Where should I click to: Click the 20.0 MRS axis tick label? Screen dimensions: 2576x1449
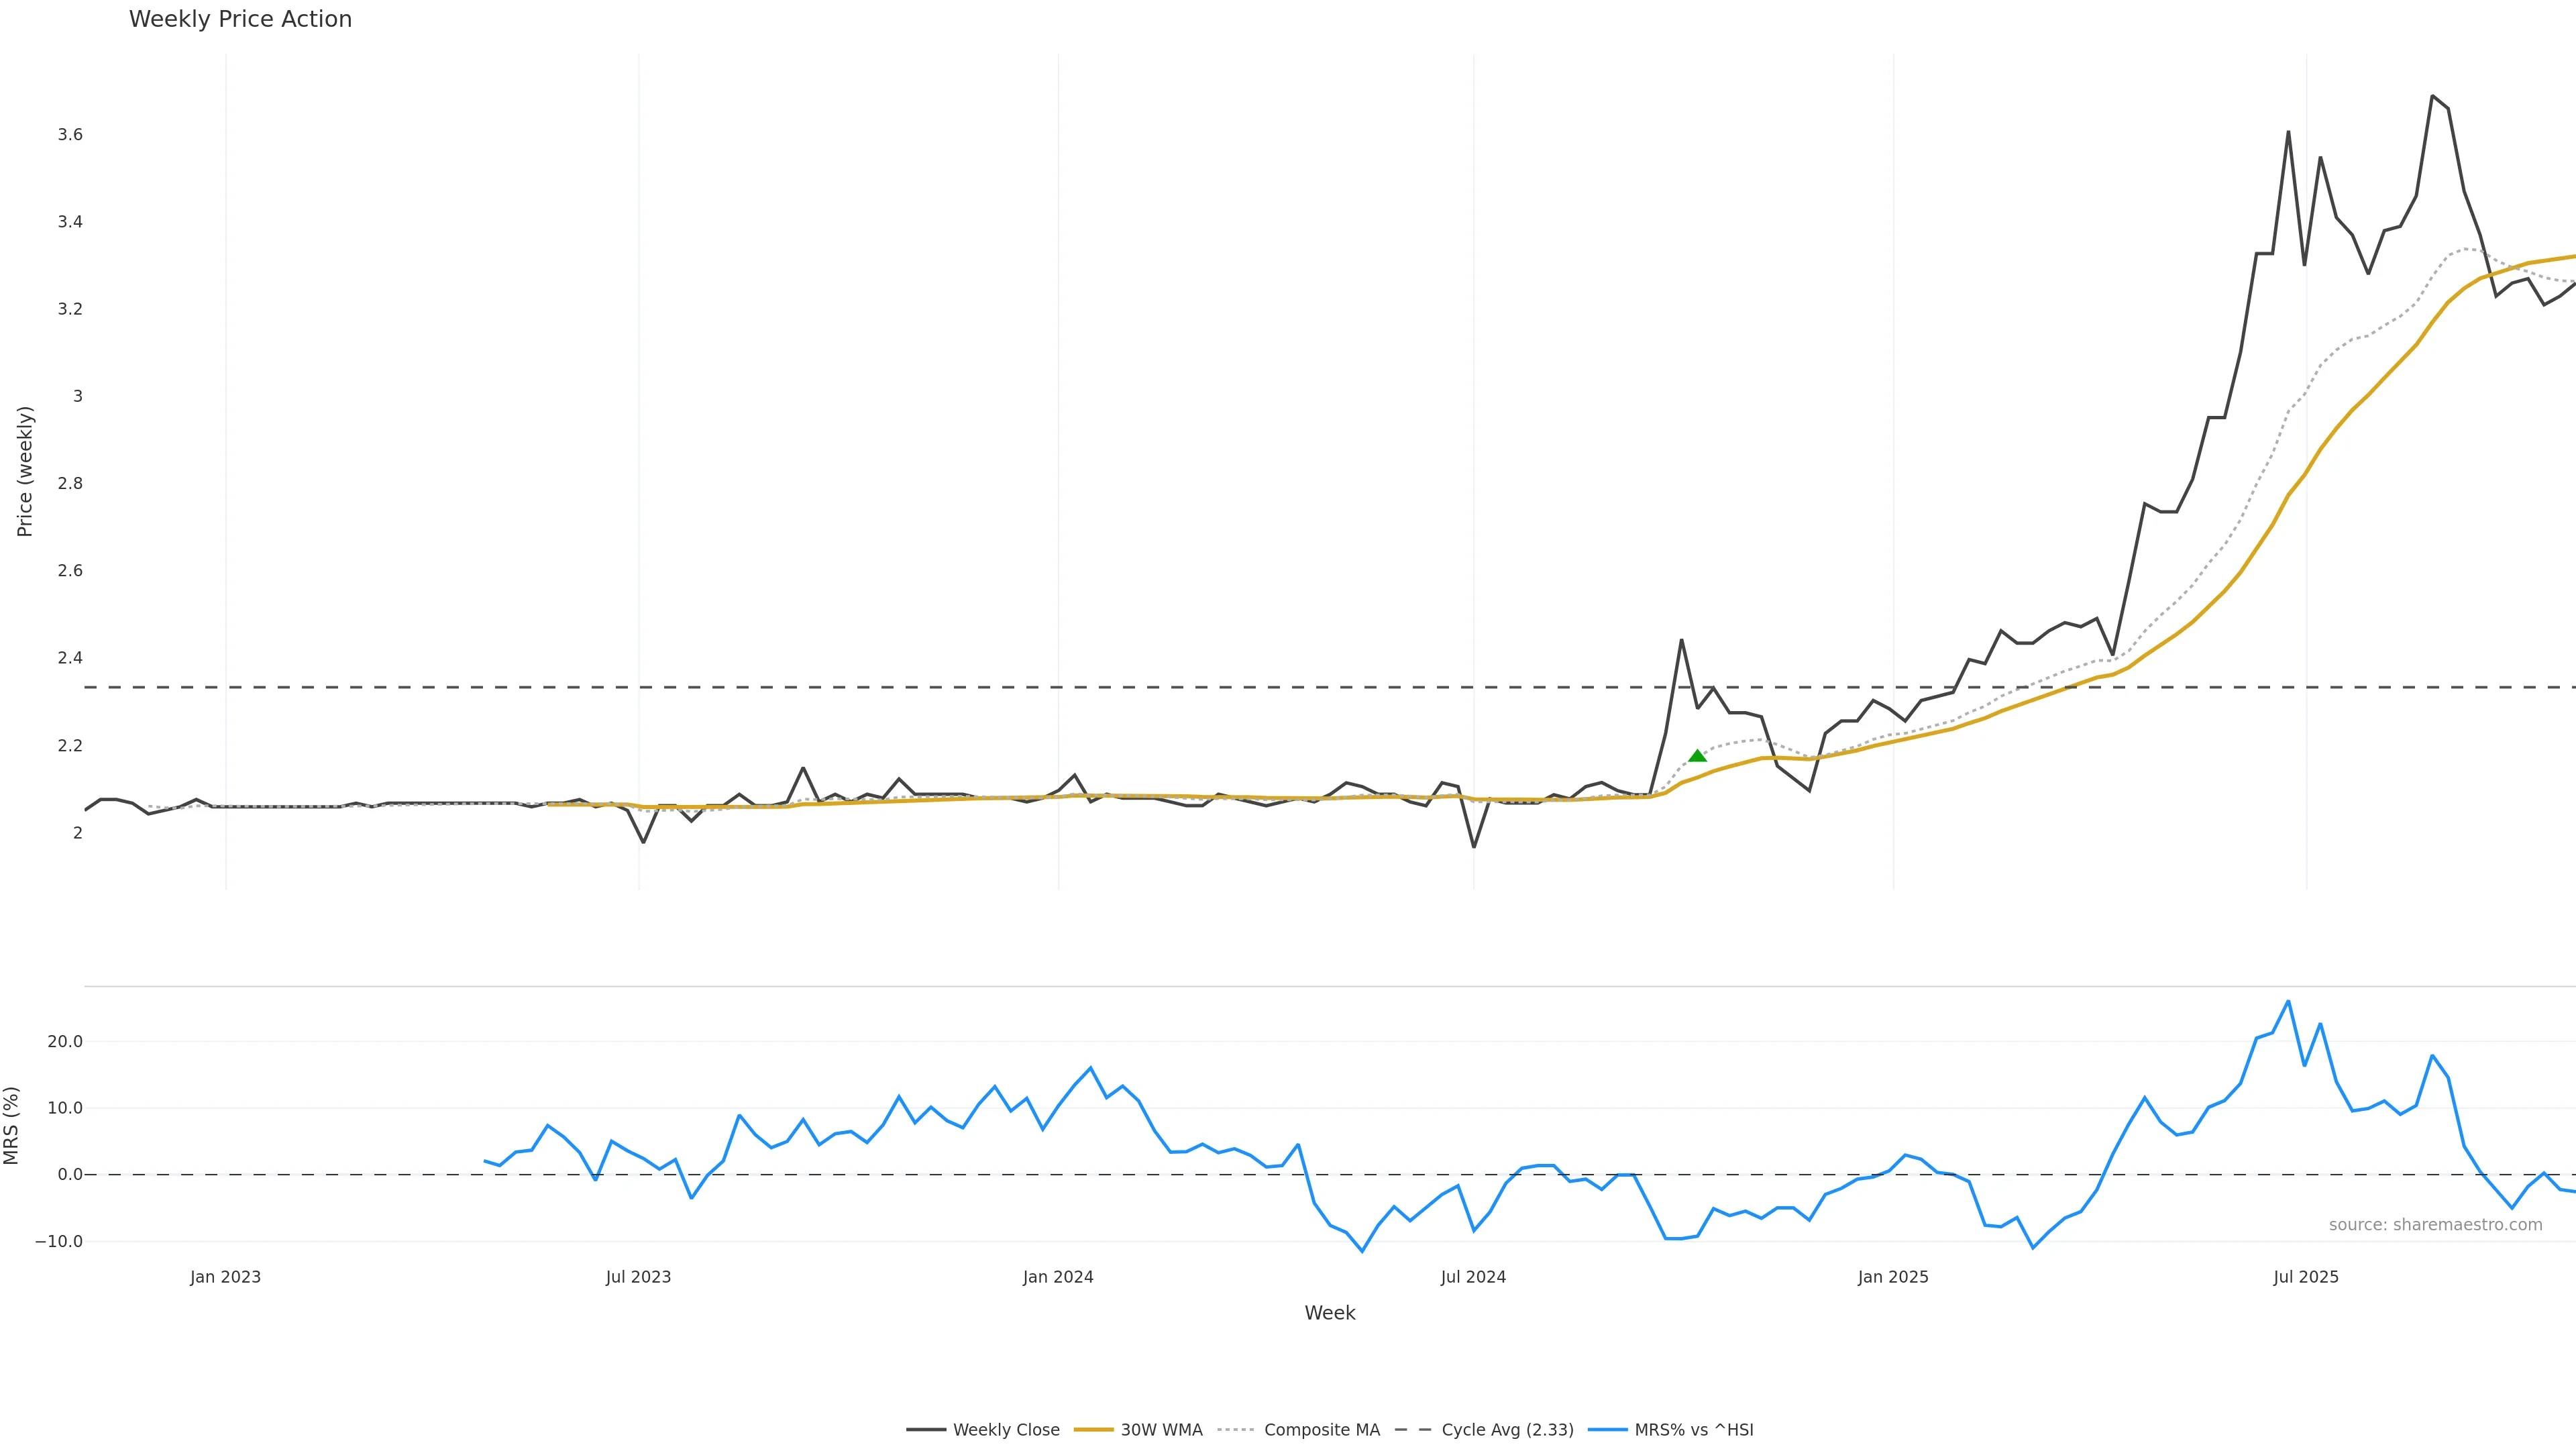pos(65,1042)
